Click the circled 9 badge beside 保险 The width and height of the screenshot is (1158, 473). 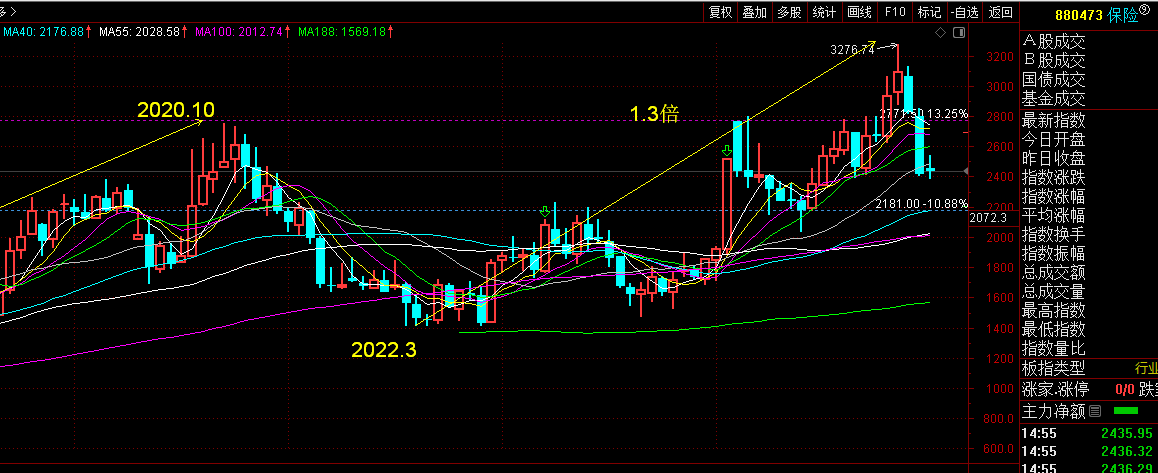click(x=1145, y=10)
